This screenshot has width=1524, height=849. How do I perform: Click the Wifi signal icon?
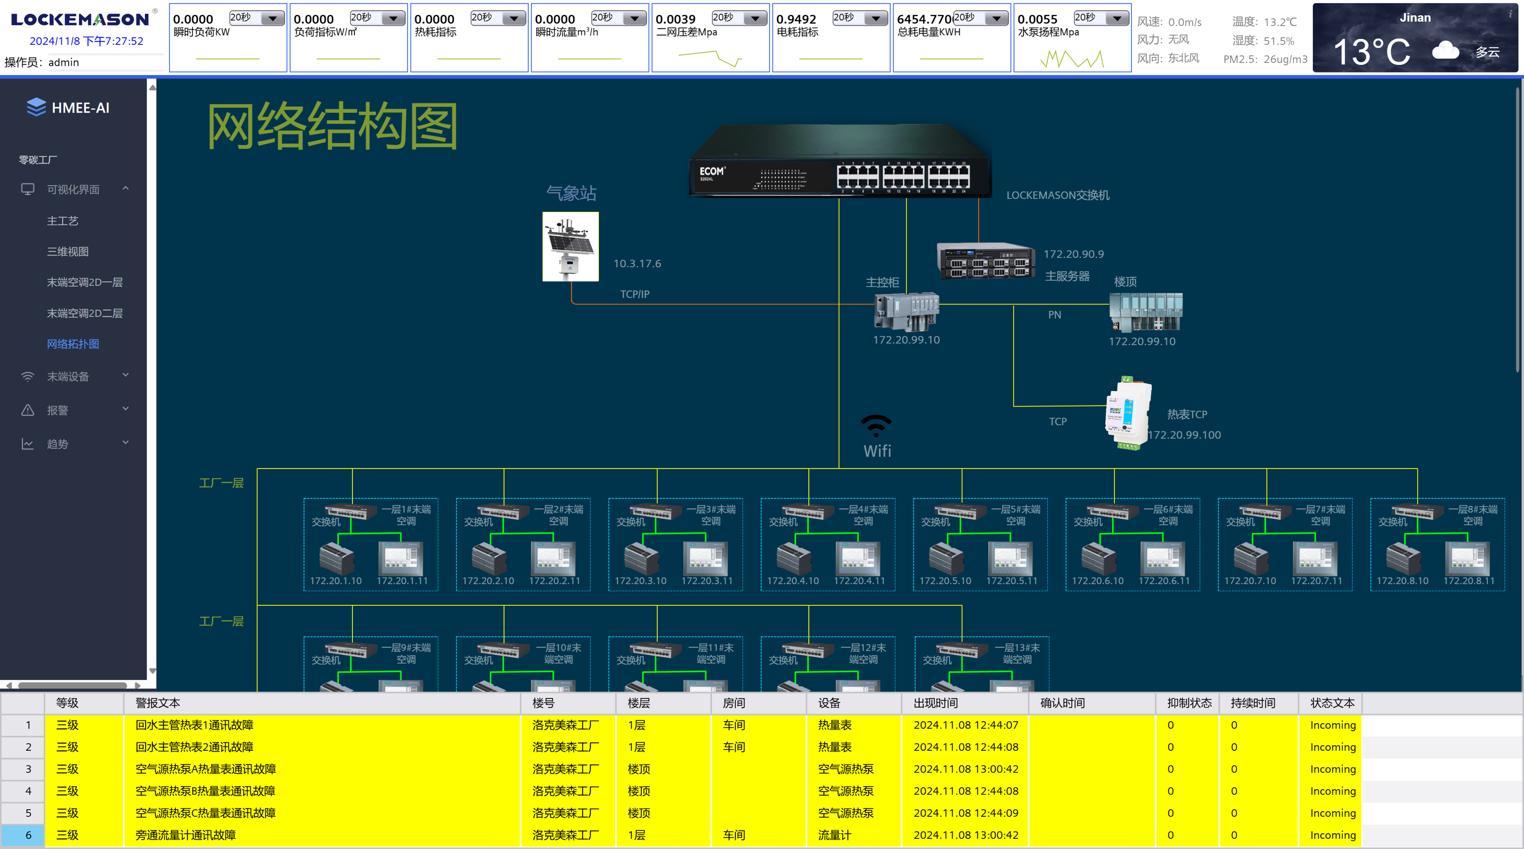[876, 427]
